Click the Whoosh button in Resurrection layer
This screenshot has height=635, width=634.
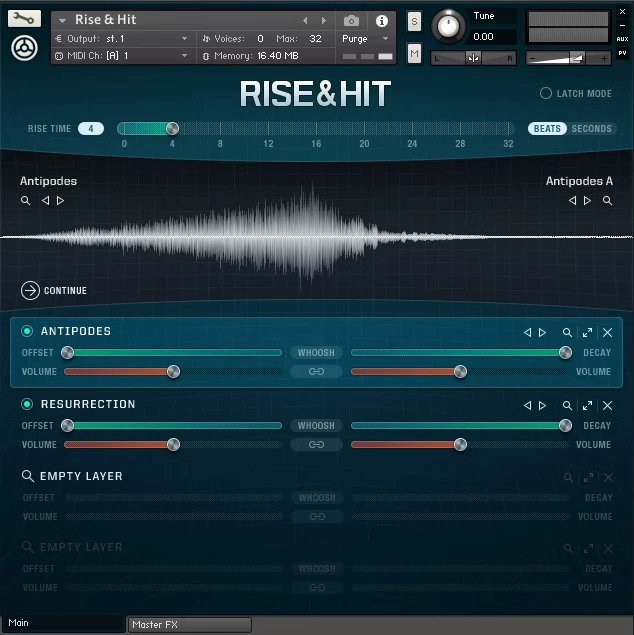click(316, 425)
